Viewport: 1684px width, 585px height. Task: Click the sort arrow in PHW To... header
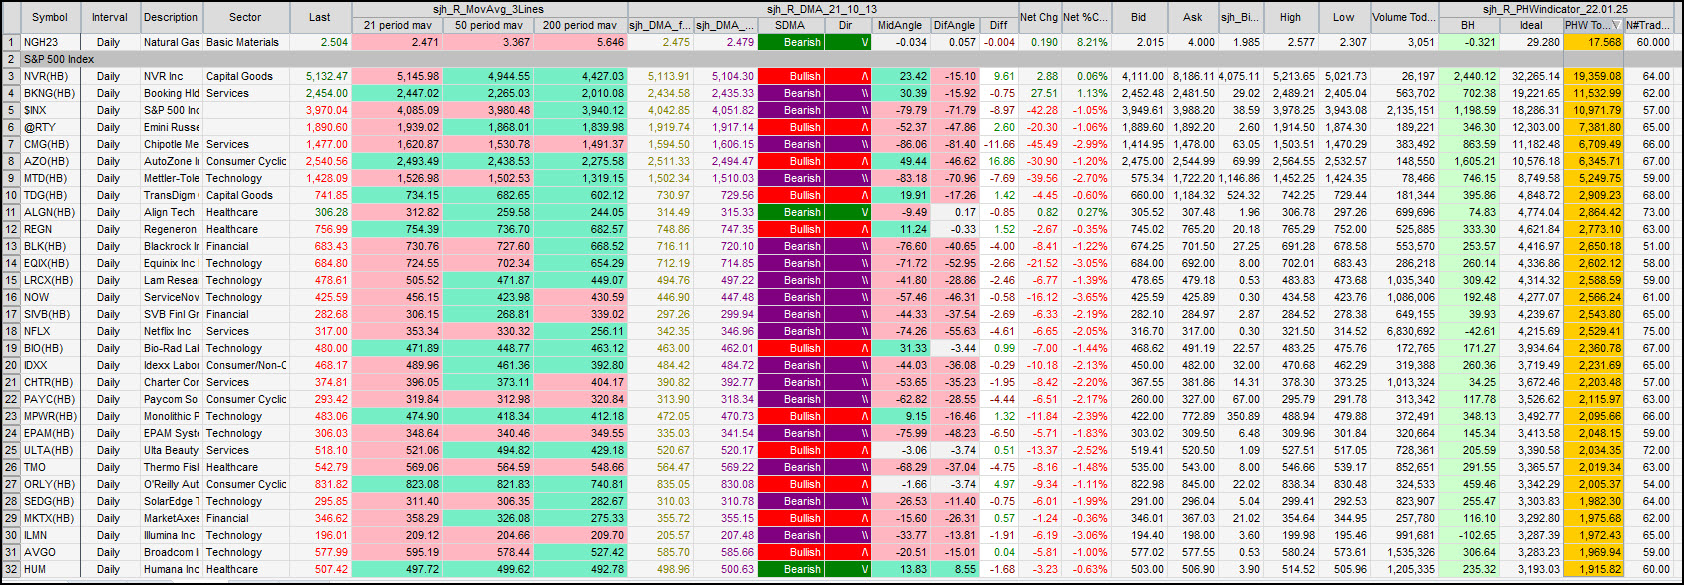[x=1616, y=26]
